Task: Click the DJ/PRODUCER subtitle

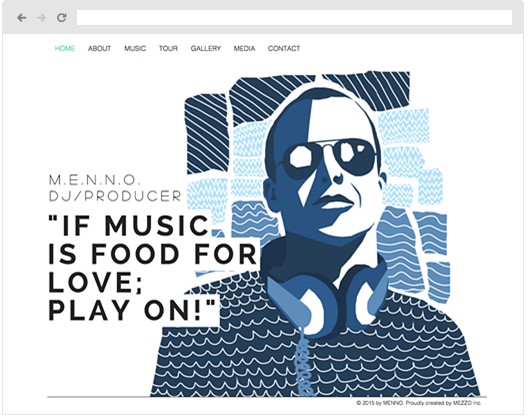Action: pyautogui.click(x=116, y=196)
